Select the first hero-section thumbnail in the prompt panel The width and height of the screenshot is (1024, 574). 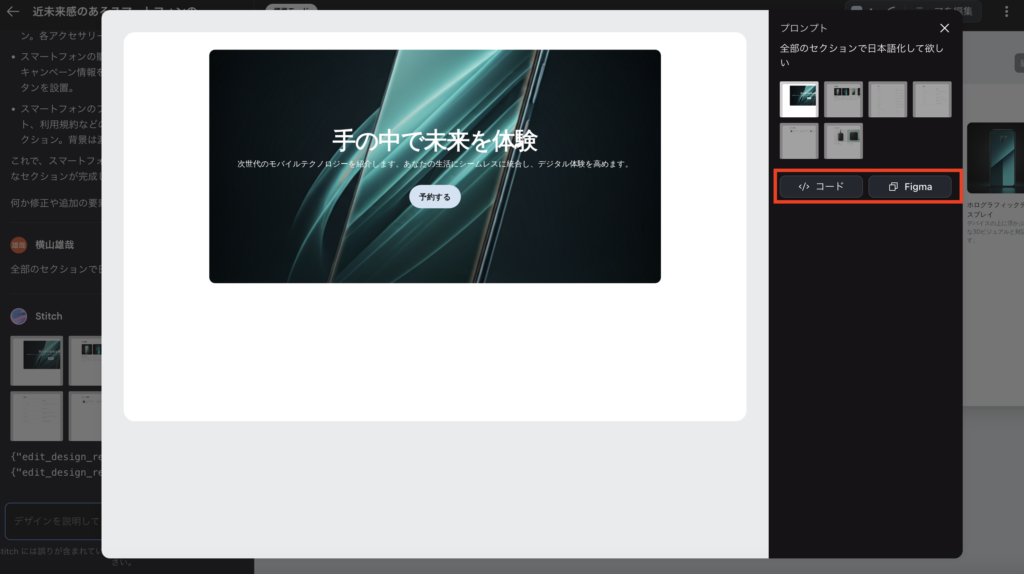tap(799, 99)
